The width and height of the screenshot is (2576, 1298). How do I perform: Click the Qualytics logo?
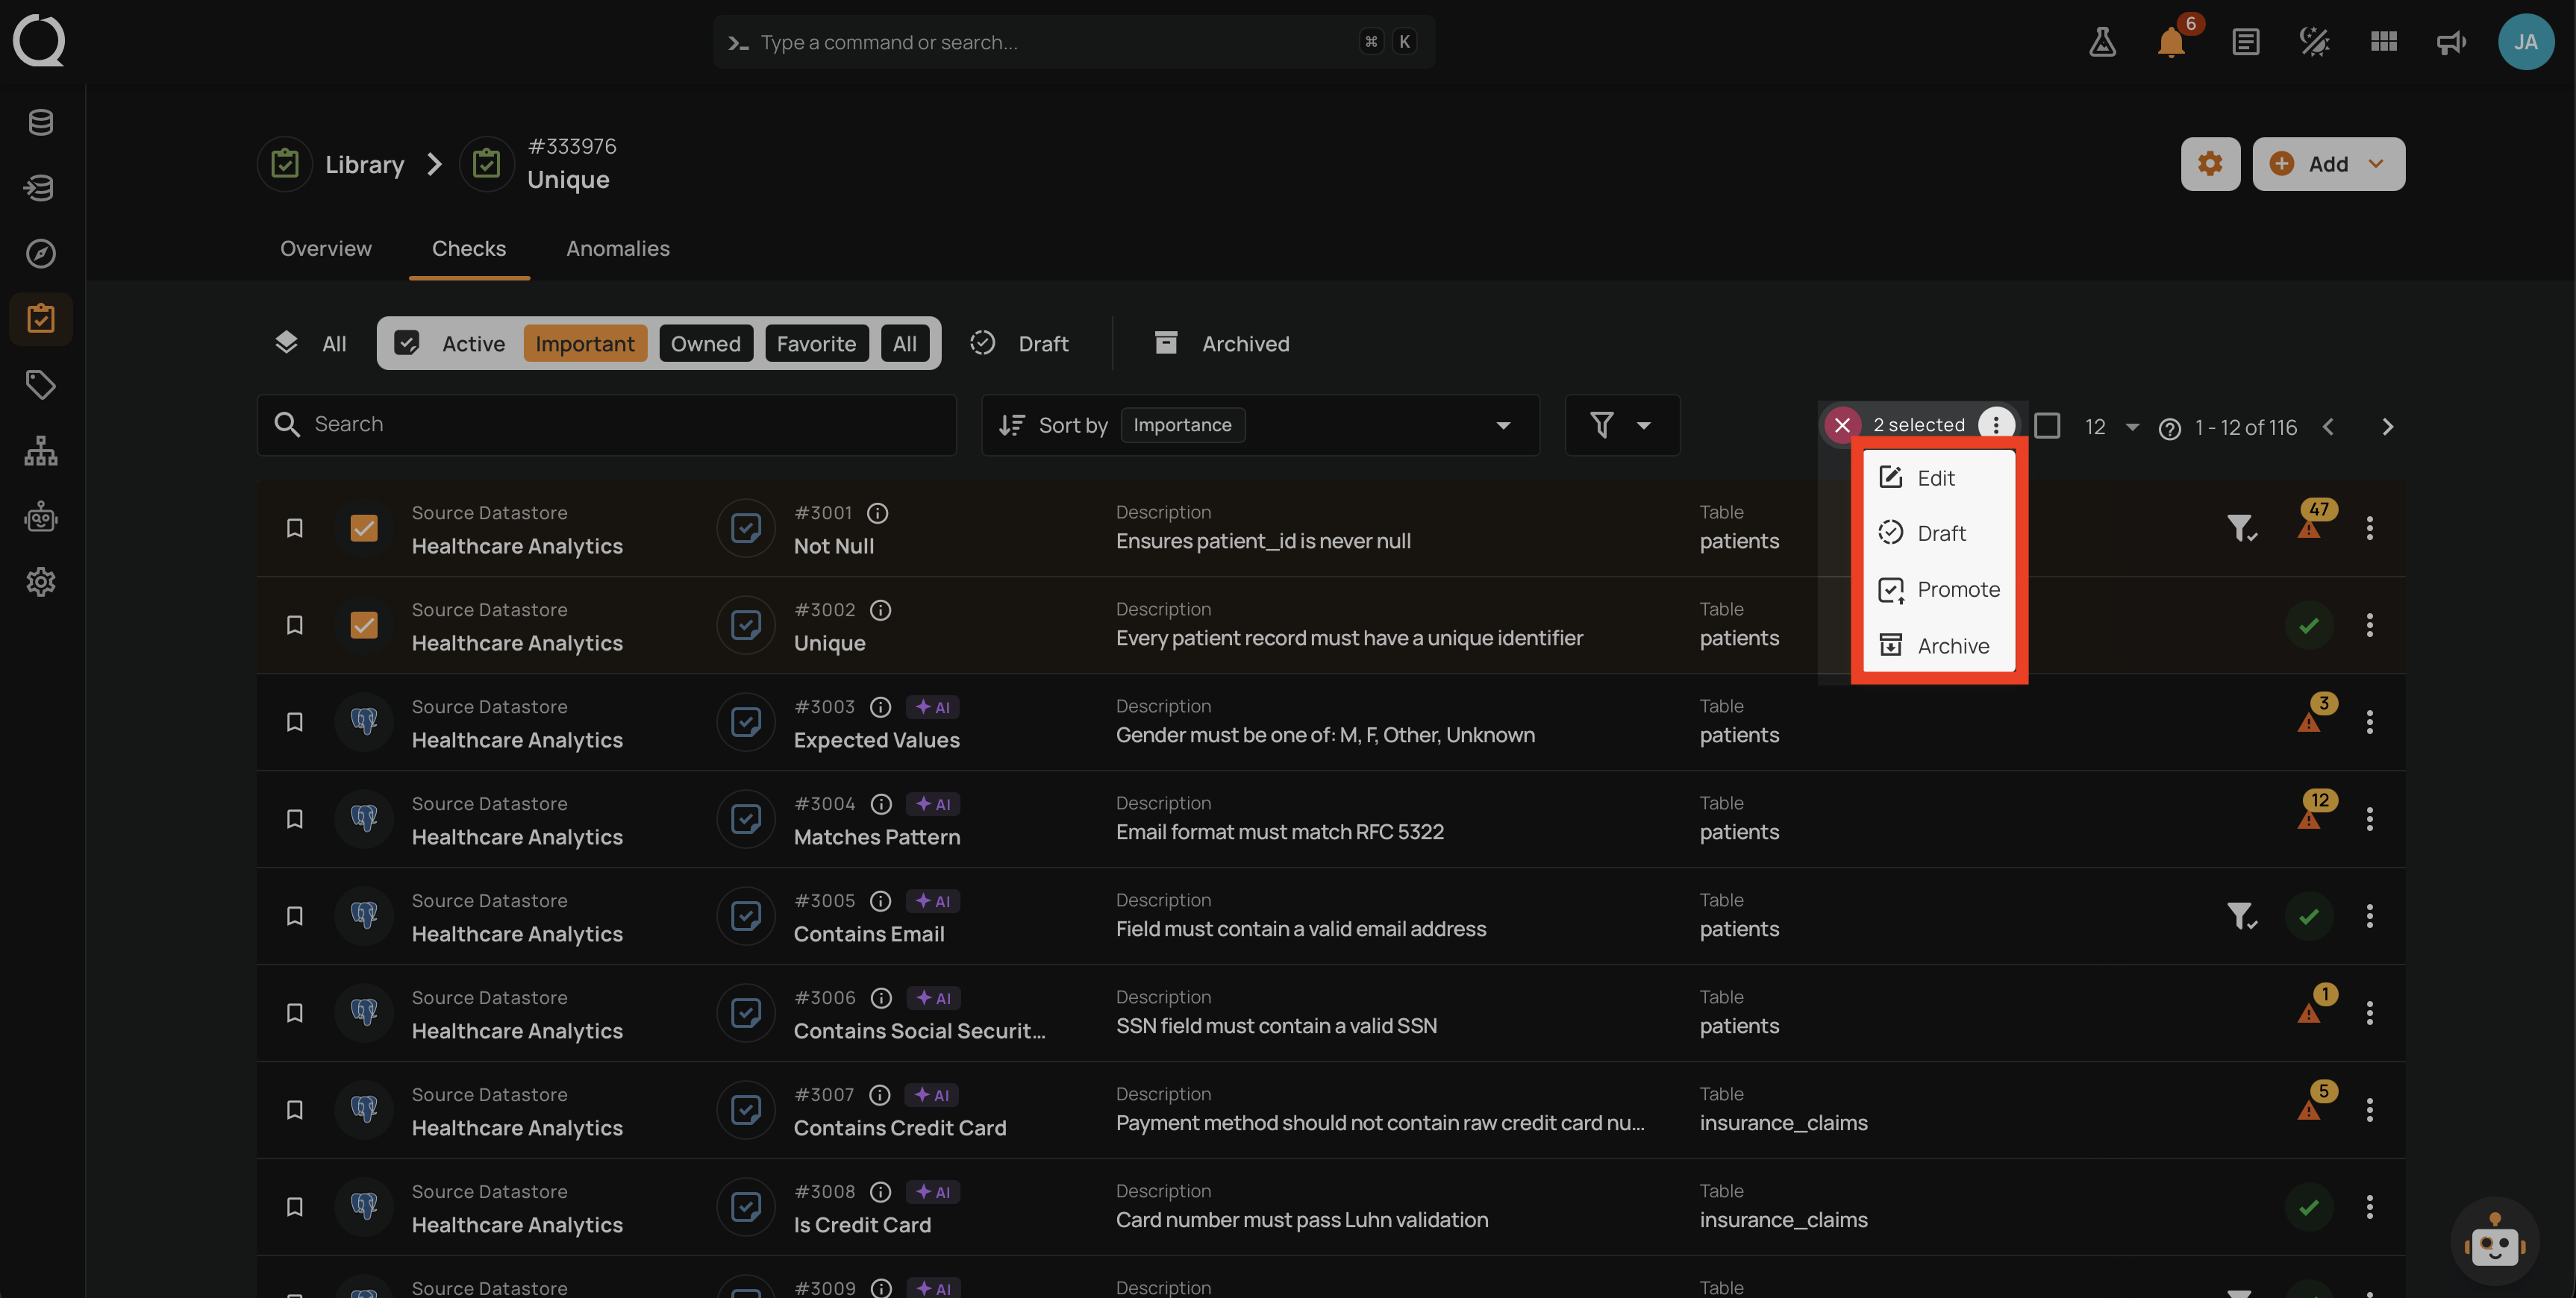coord(39,41)
